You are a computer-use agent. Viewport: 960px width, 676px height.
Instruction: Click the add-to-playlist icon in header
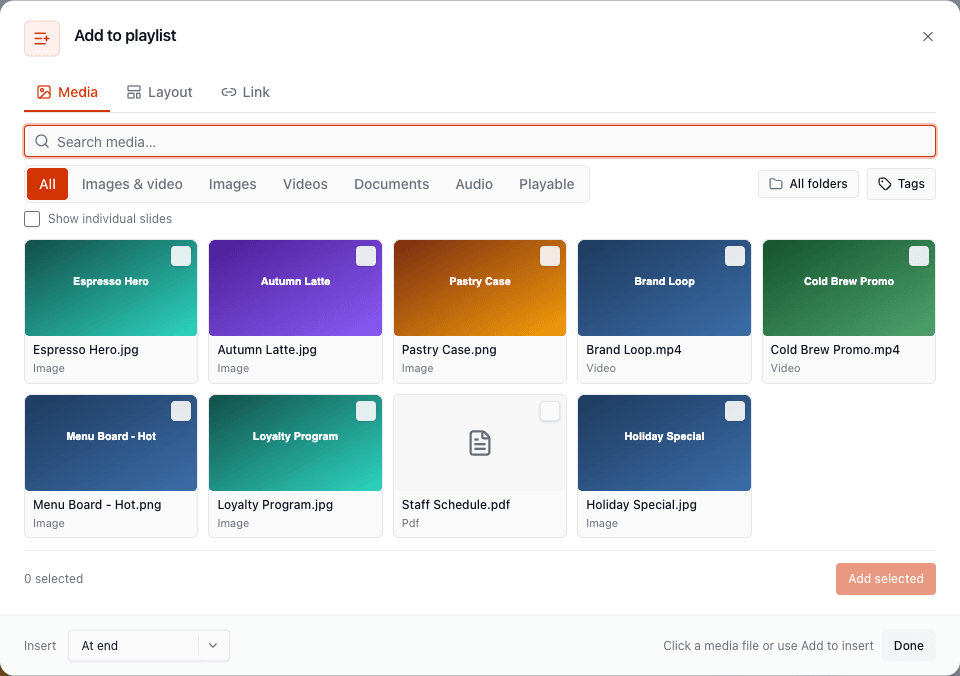(42, 39)
